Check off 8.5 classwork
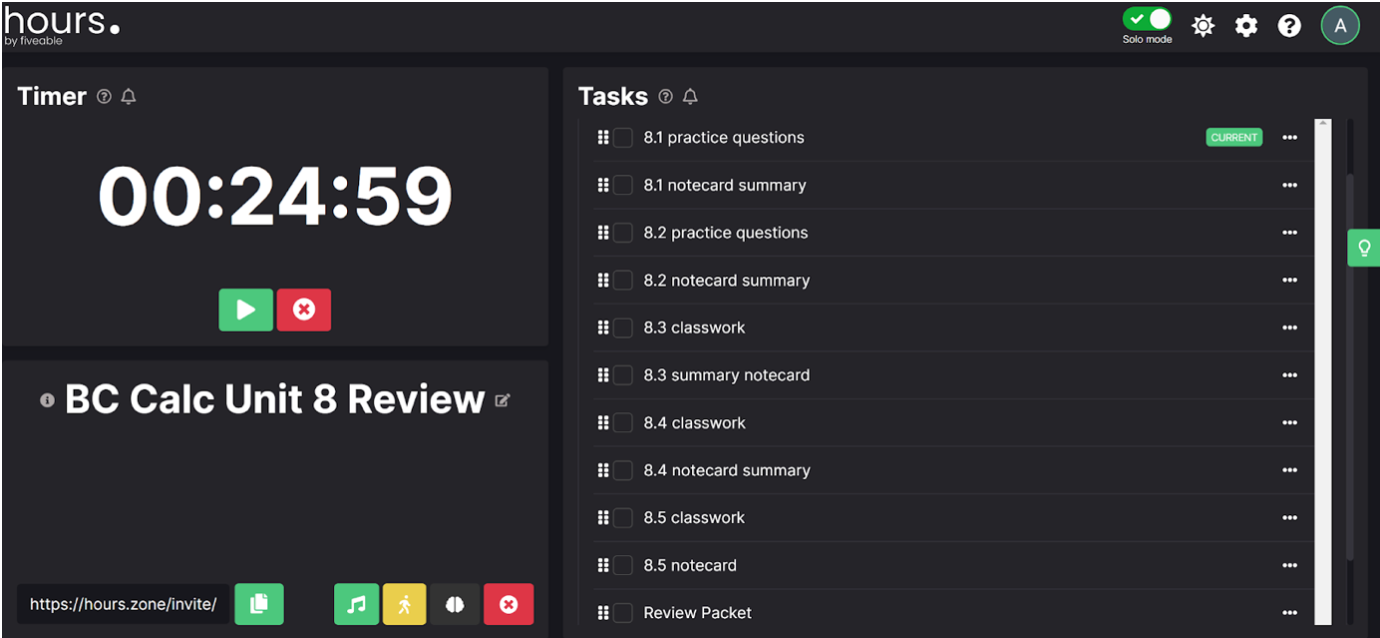1380x638 pixels. click(623, 518)
